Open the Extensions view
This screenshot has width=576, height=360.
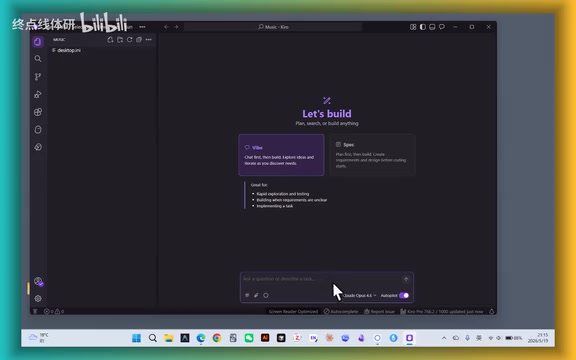37,112
